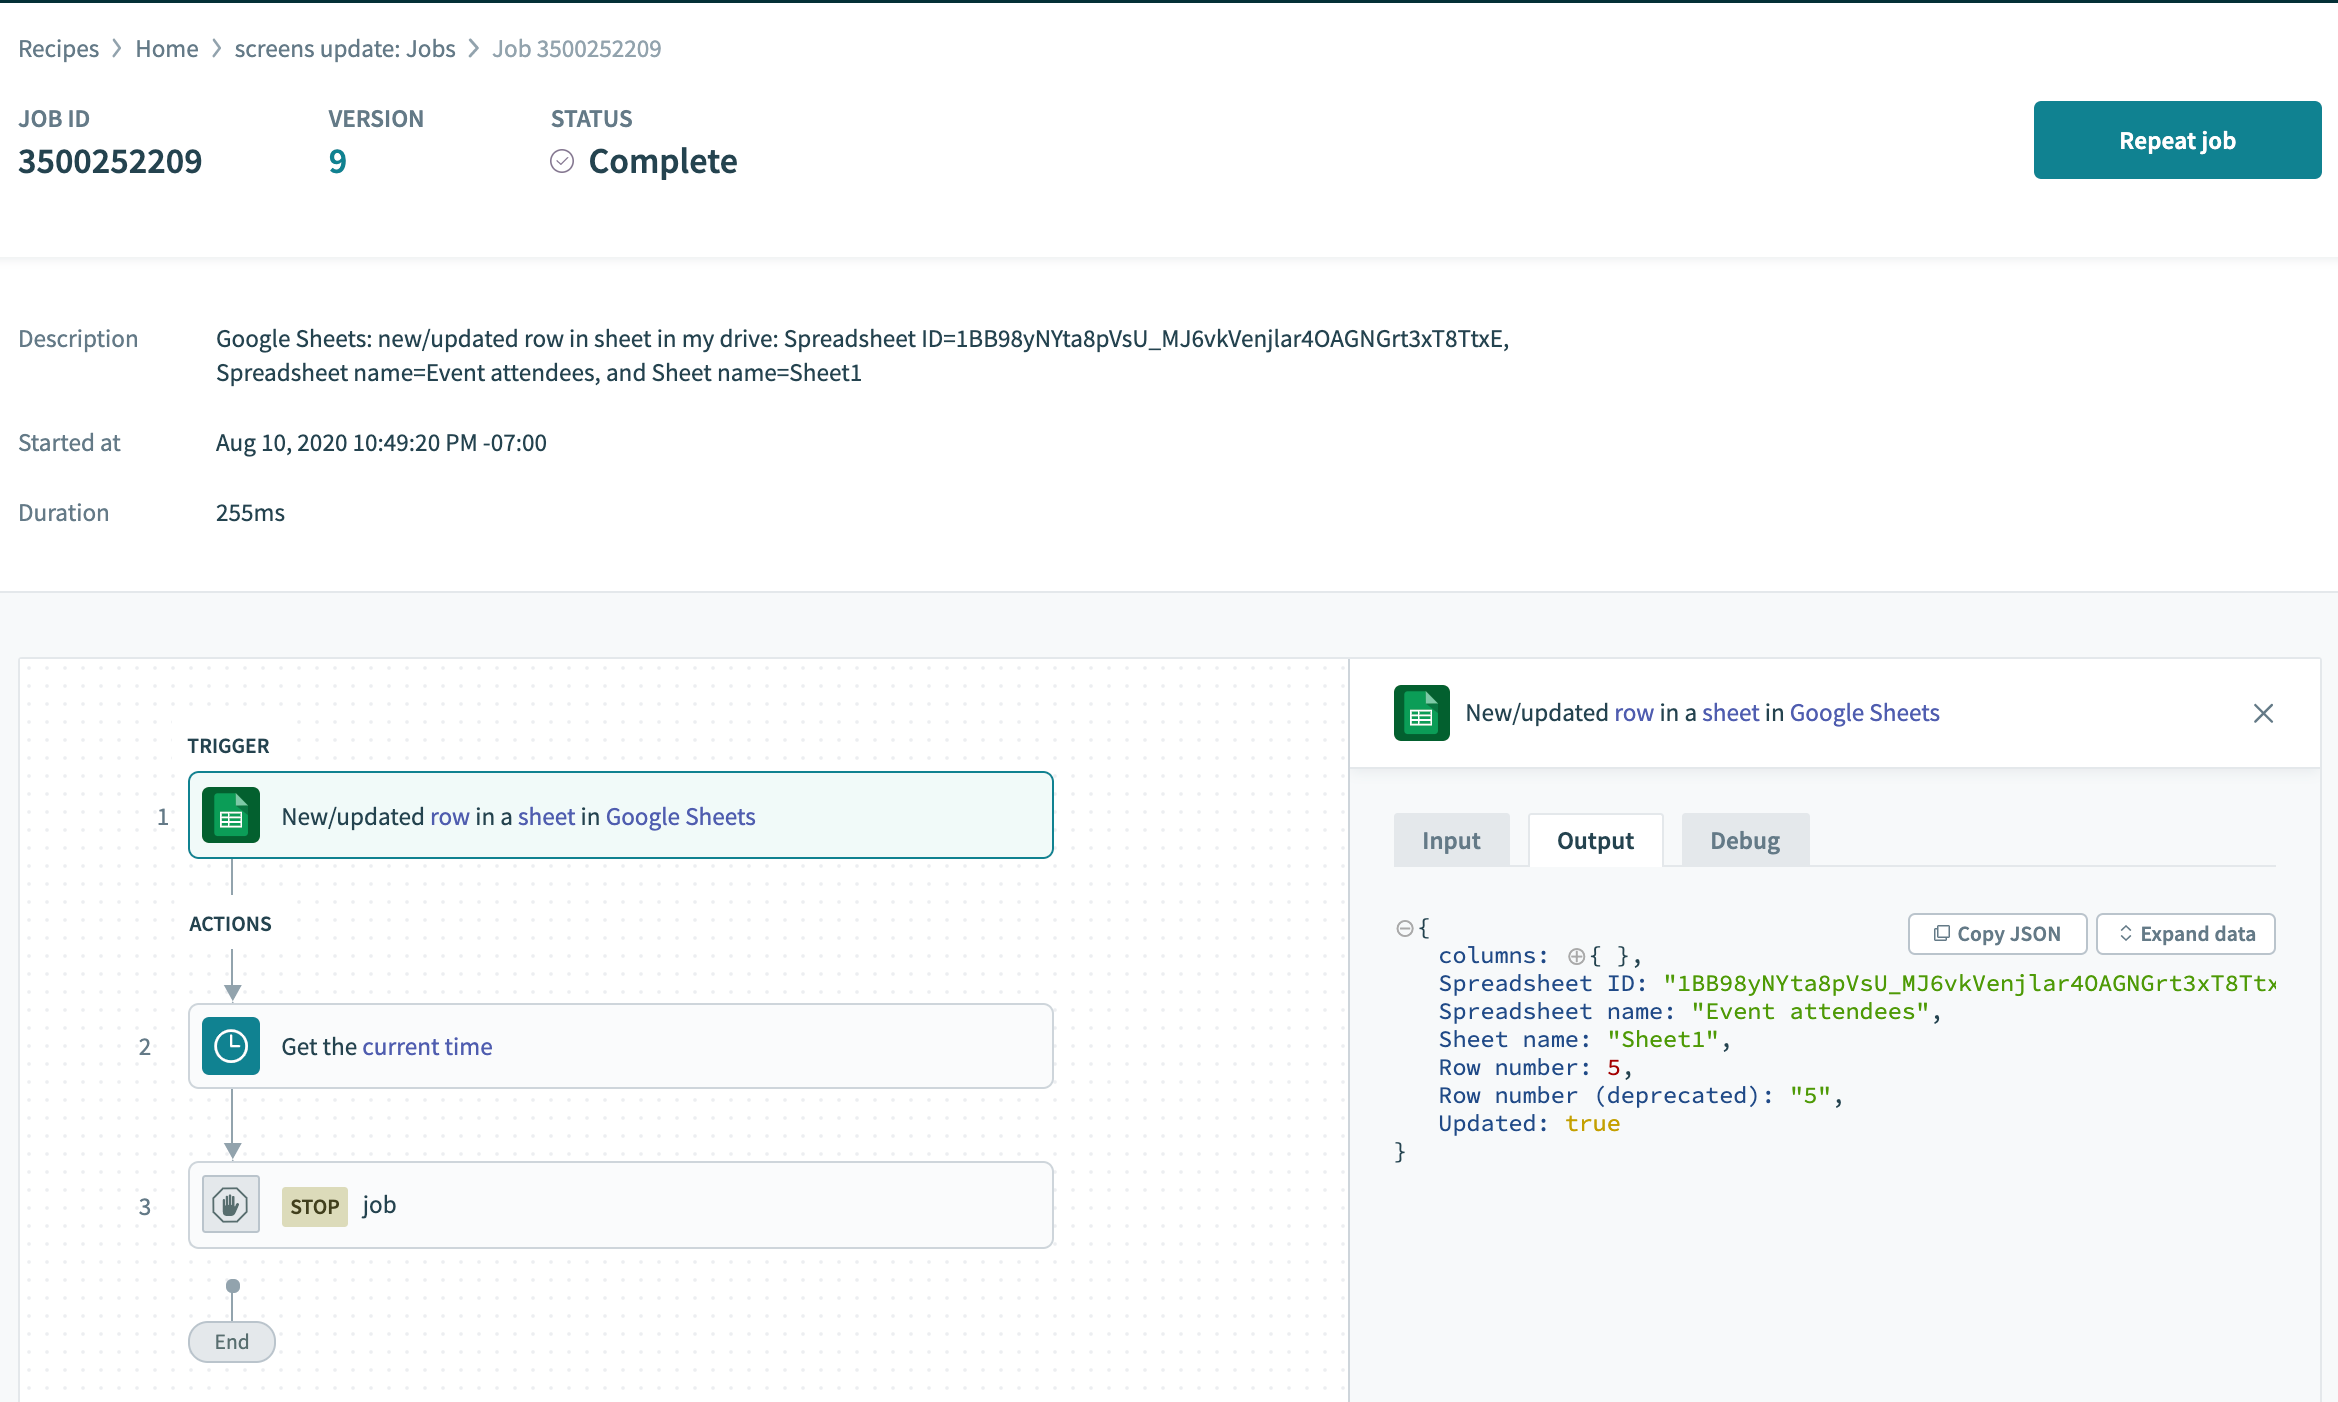This screenshot has width=2338, height=1402.
Task: Collapse the root JSON object
Action: tap(1404, 928)
